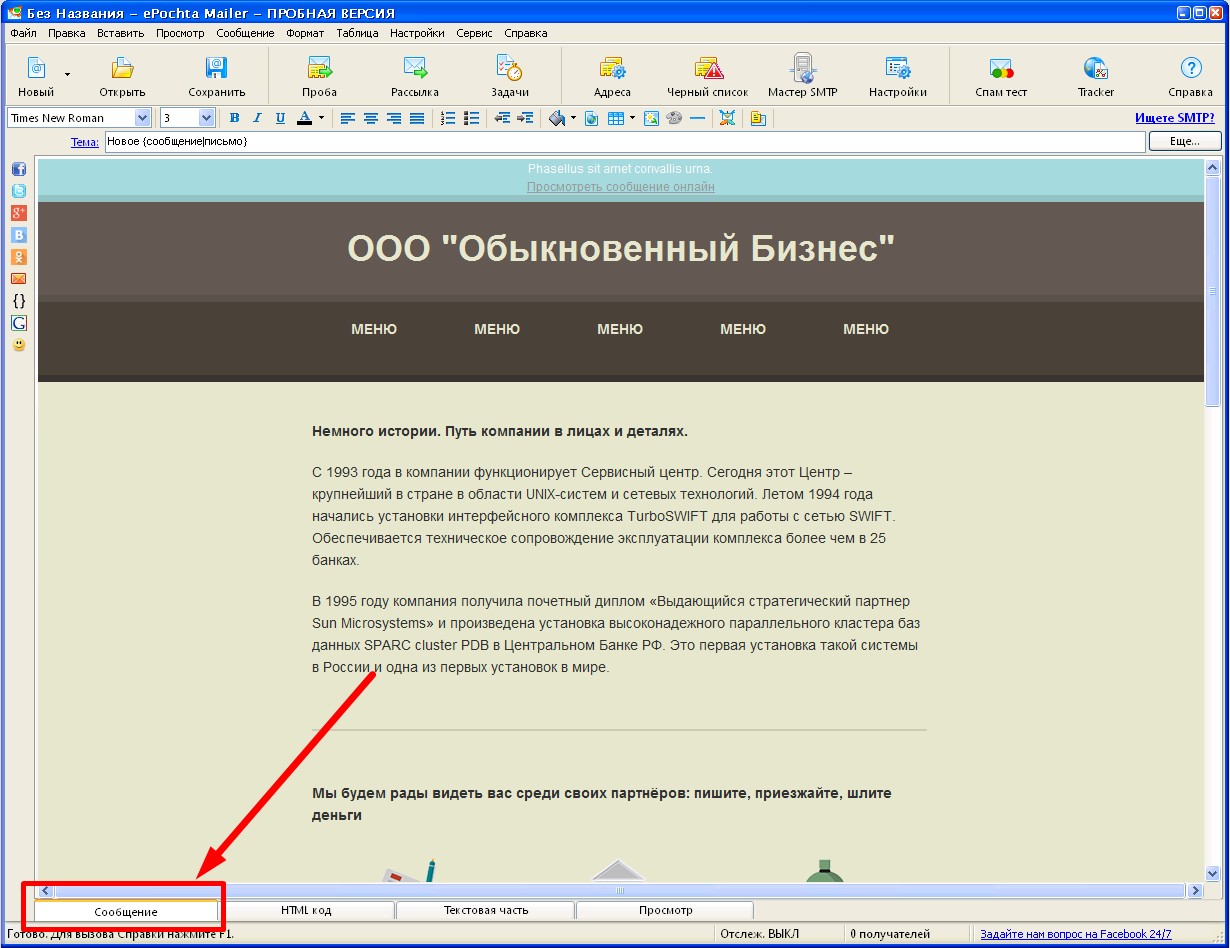Open the fill color dropdown arrow

(x=574, y=118)
